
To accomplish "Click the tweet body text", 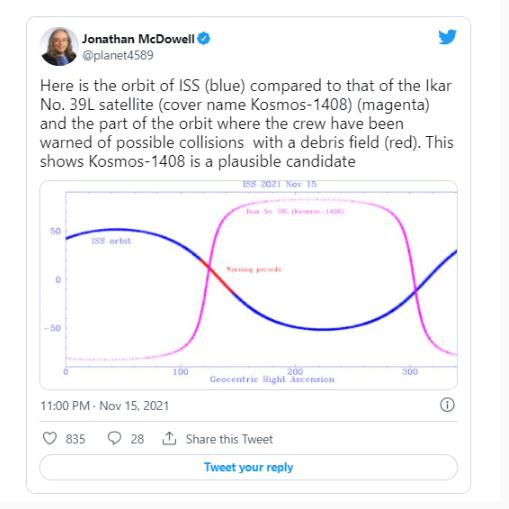I will click(247, 124).
